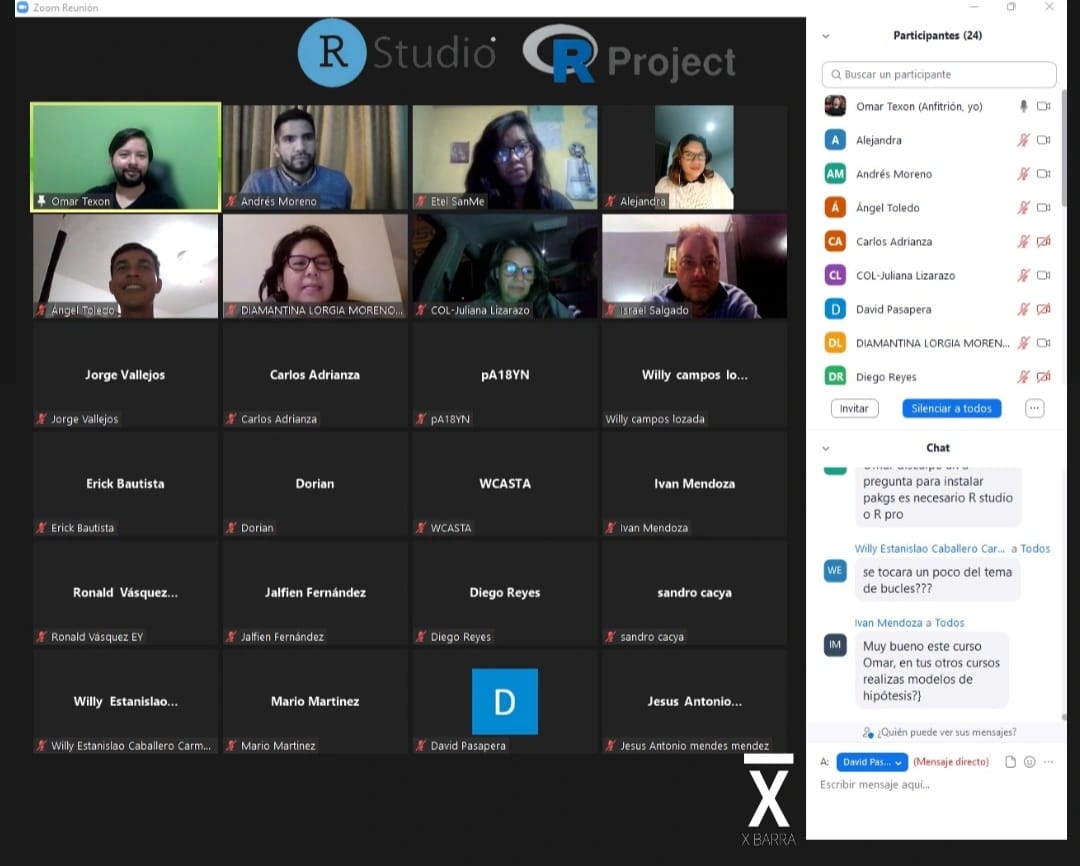Select Etel SanMe's video tile
Screen dimensions: 1080x866
coord(505,157)
